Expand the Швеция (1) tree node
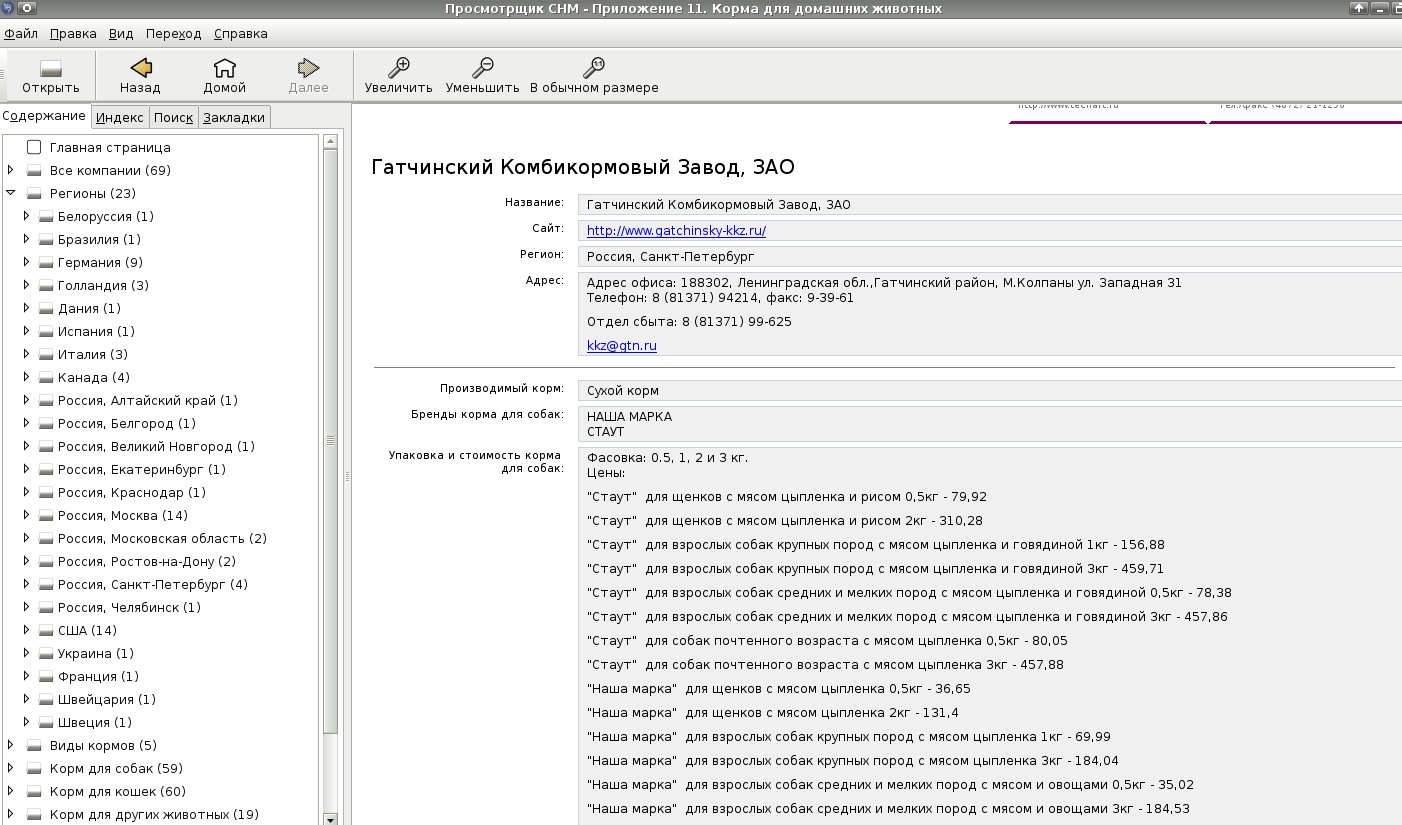 point(27,722)
